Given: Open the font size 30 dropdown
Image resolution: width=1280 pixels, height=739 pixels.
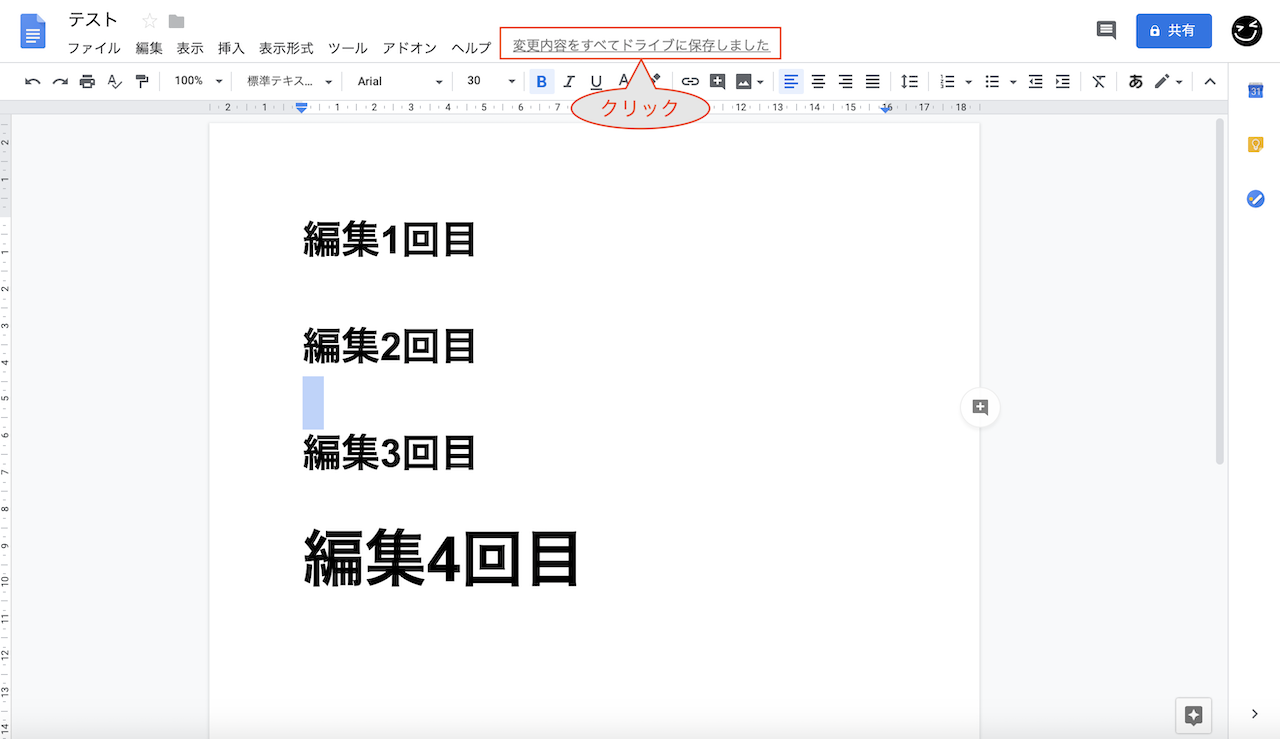Looking at the screenshot, I should tap(490, 81).
